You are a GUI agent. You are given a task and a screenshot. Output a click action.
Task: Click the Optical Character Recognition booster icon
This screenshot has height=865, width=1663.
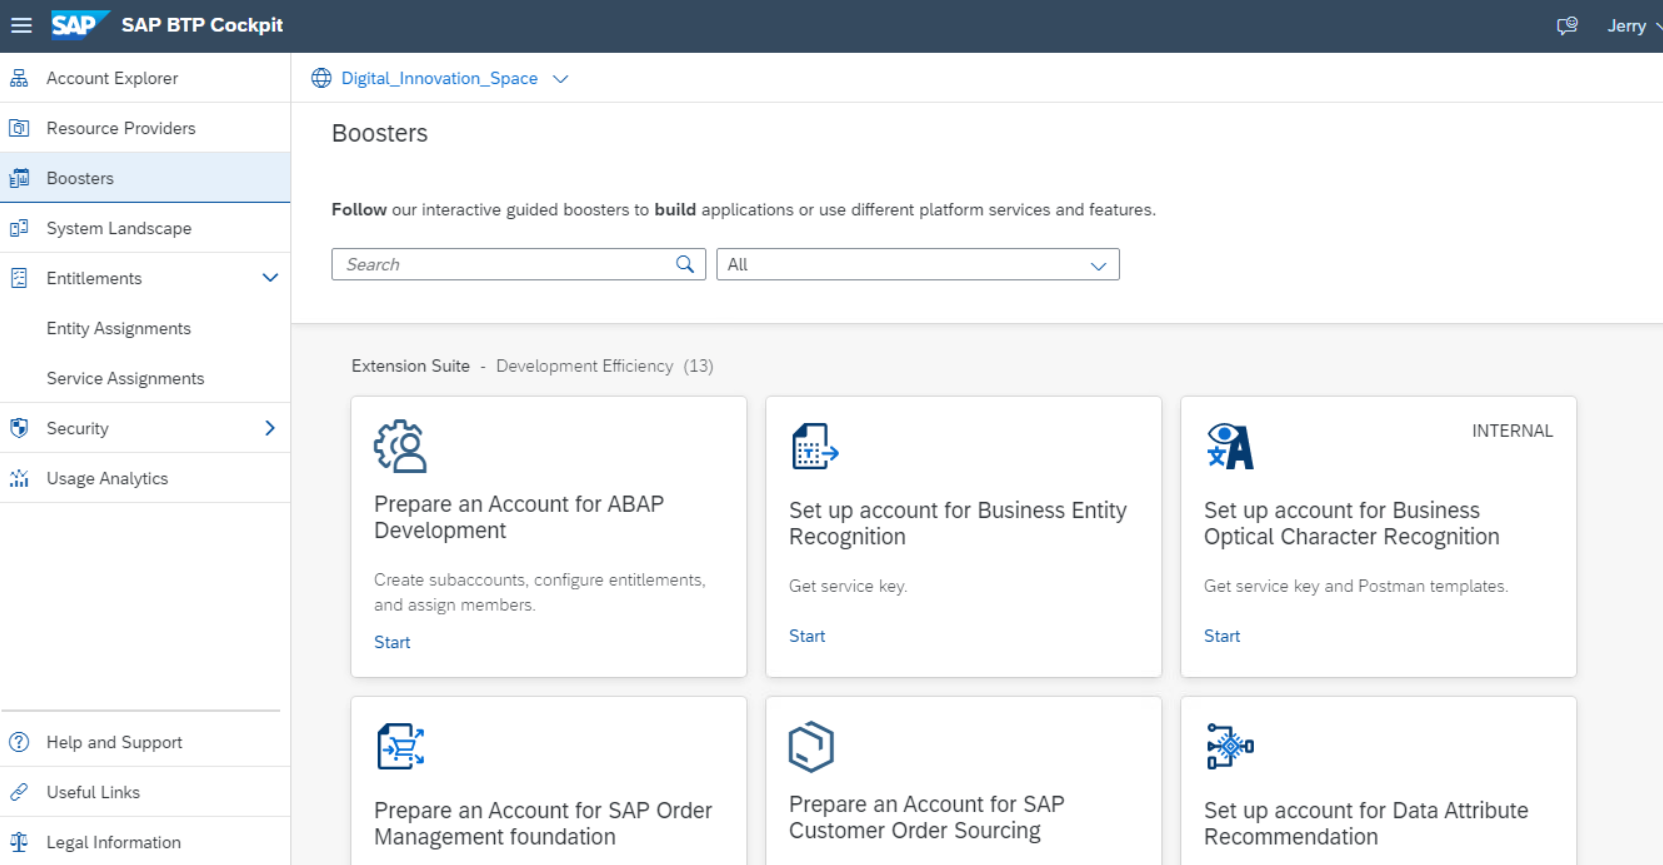tap(1230, 446)
